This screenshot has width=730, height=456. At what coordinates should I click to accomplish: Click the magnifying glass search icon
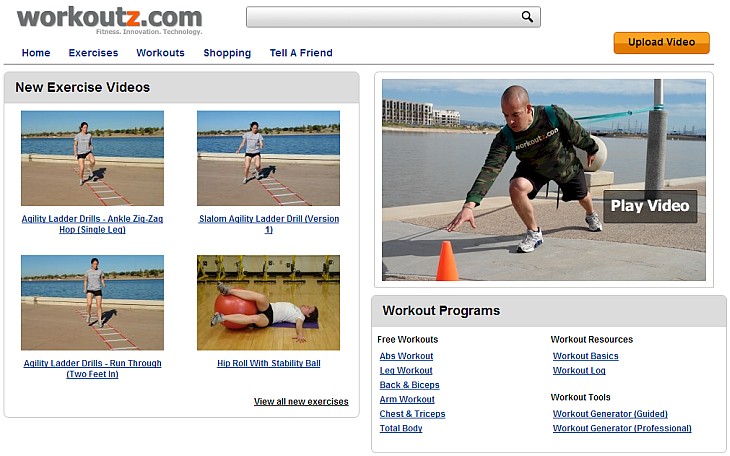tap(527, 17)
